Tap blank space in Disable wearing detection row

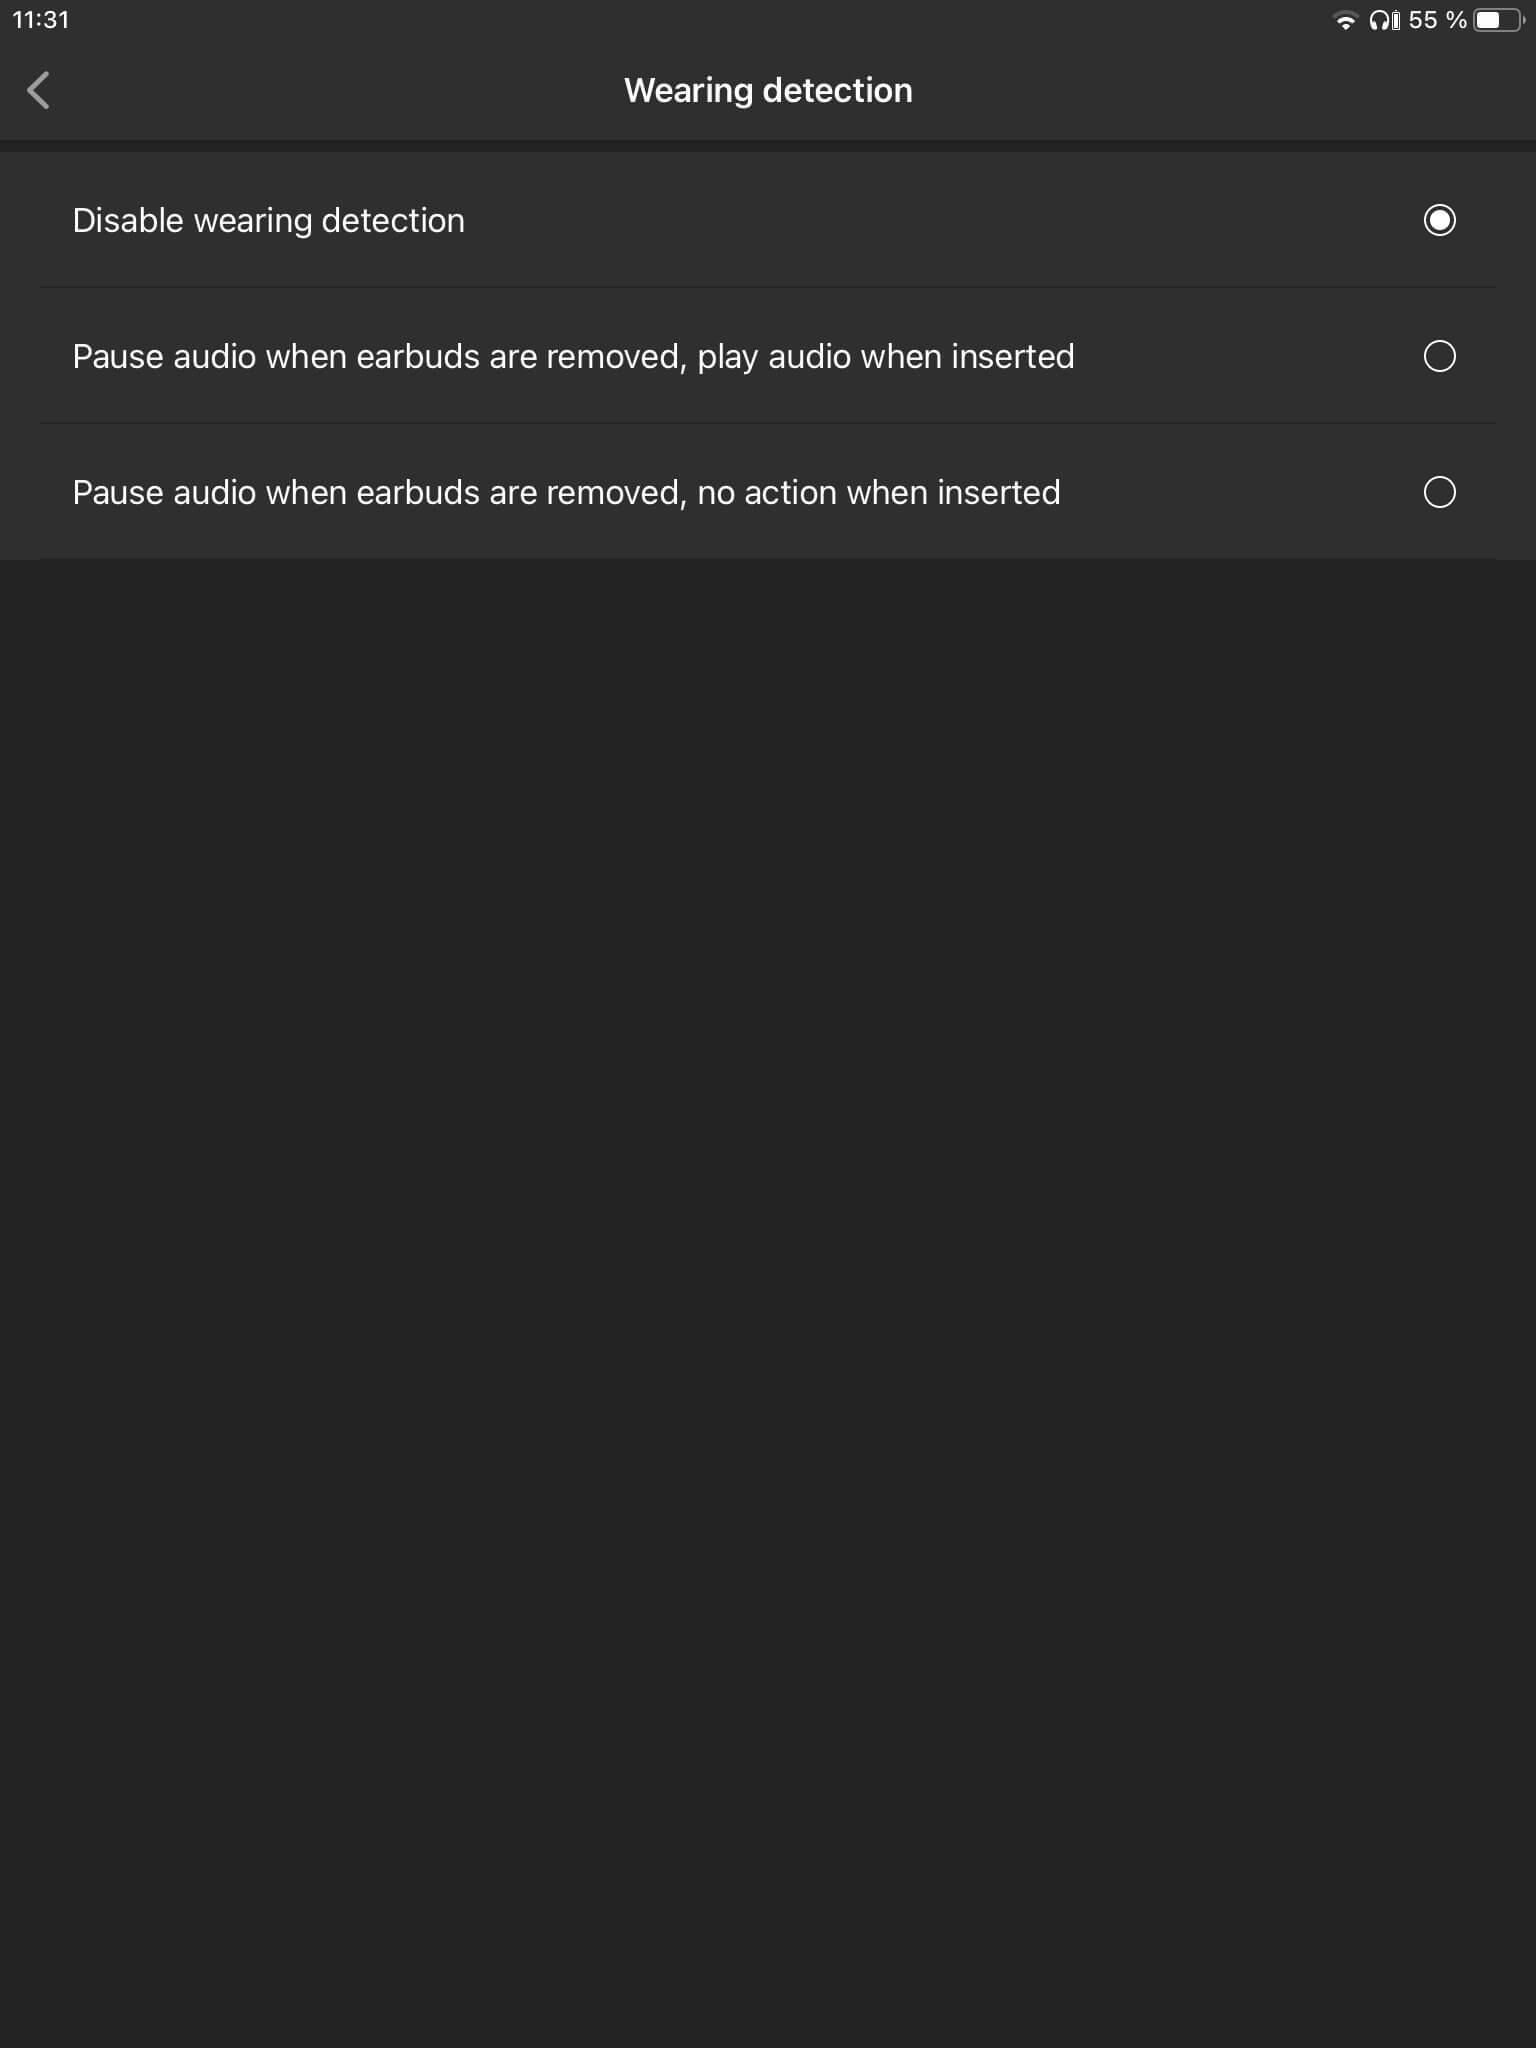click(x=940, y=220)
